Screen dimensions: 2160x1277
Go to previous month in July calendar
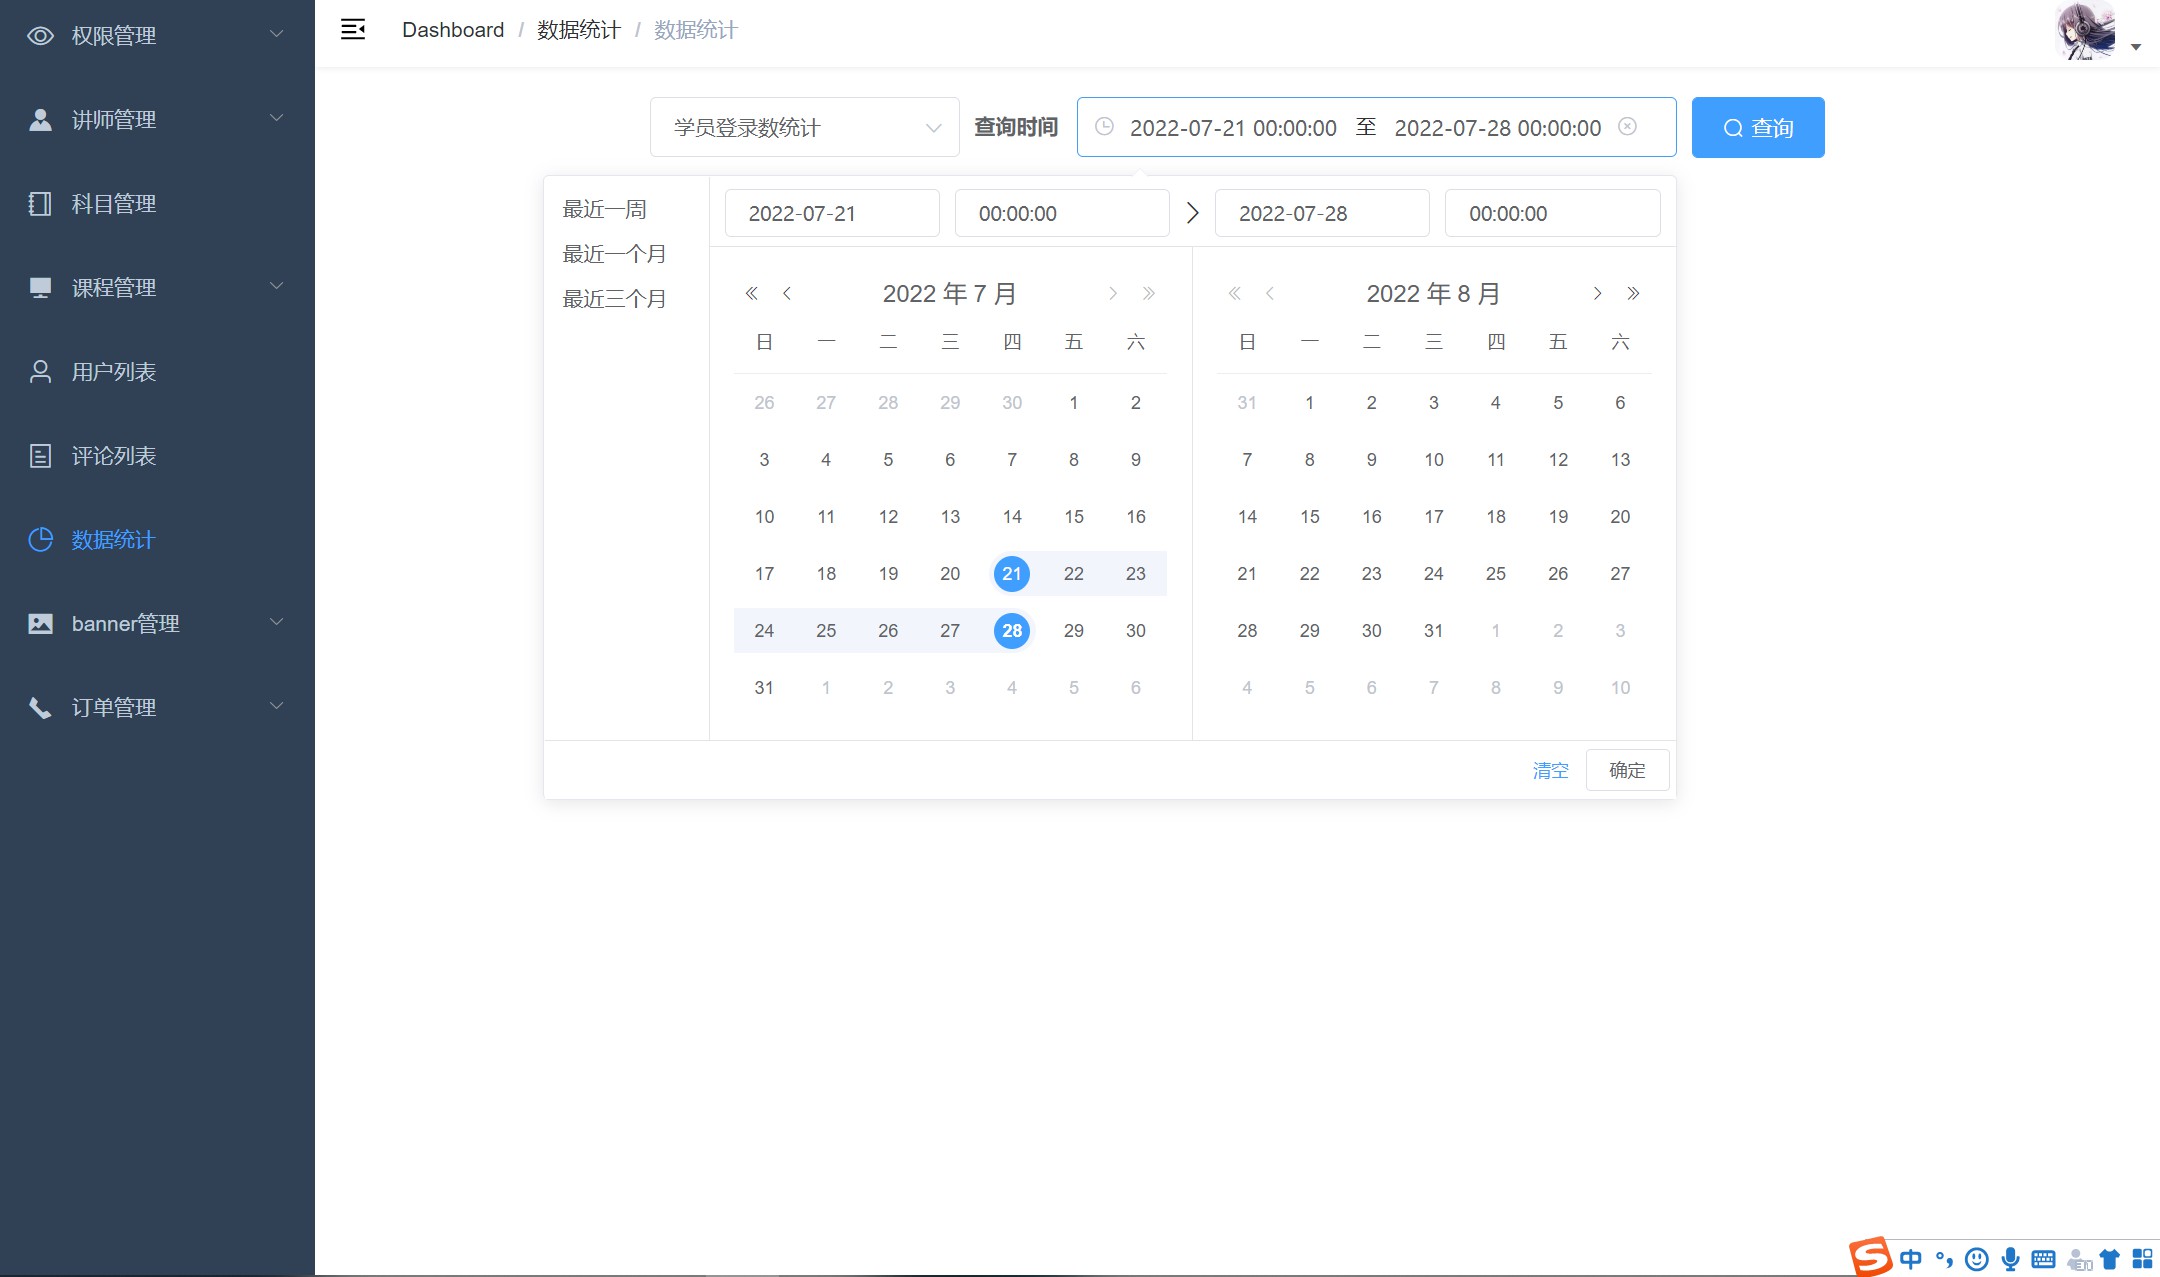pos(787,293)
